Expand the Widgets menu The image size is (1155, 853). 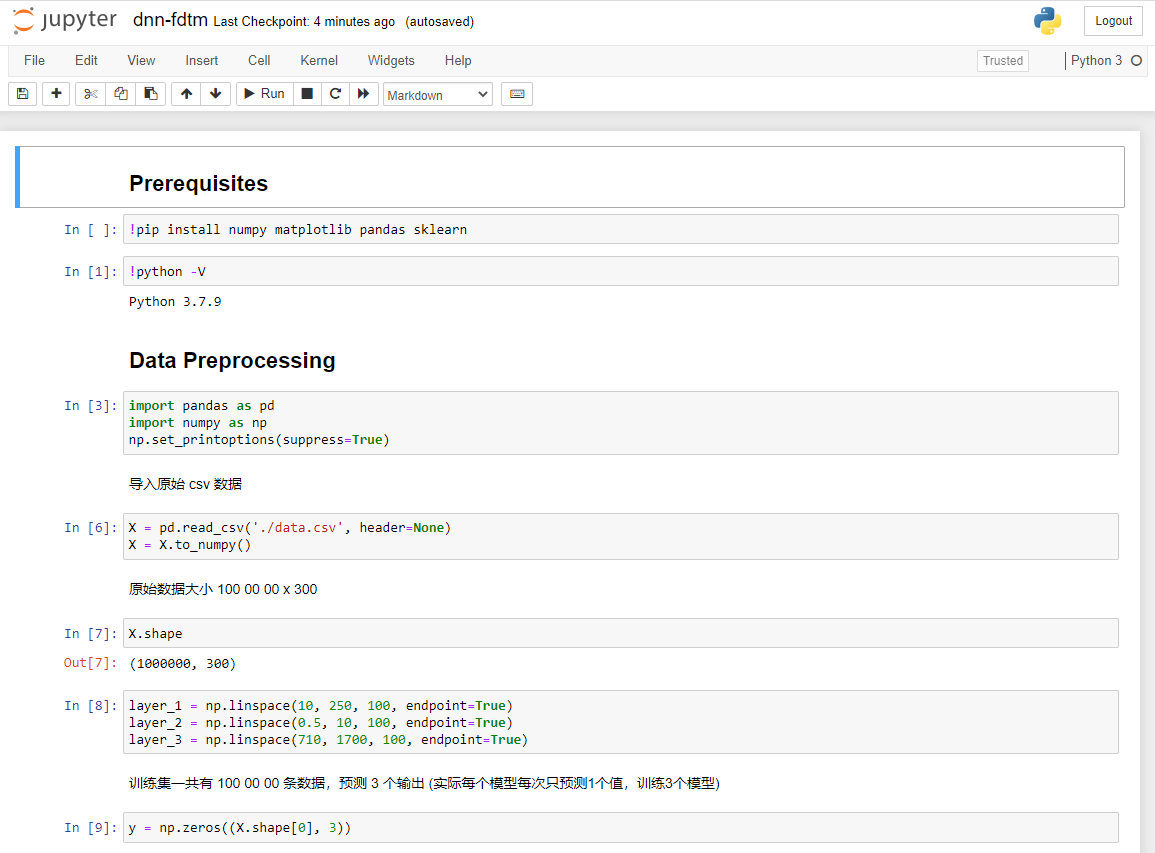(390, 61)
